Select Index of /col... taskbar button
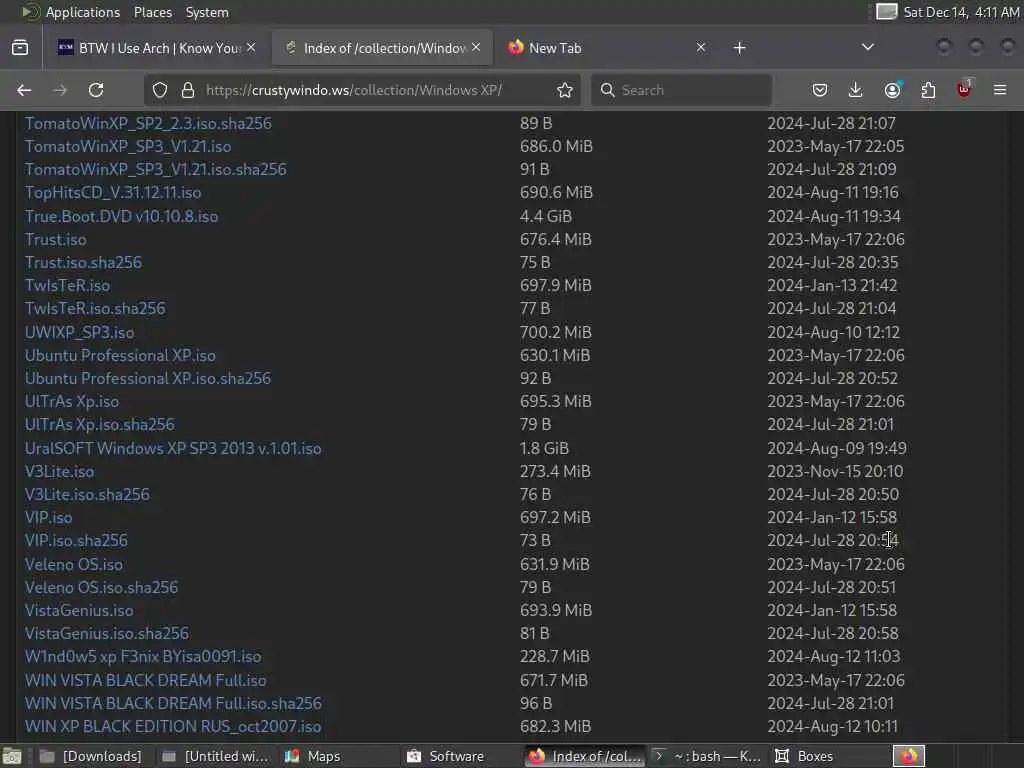Screen dimensions: 1024x768 tap(585, 756)
